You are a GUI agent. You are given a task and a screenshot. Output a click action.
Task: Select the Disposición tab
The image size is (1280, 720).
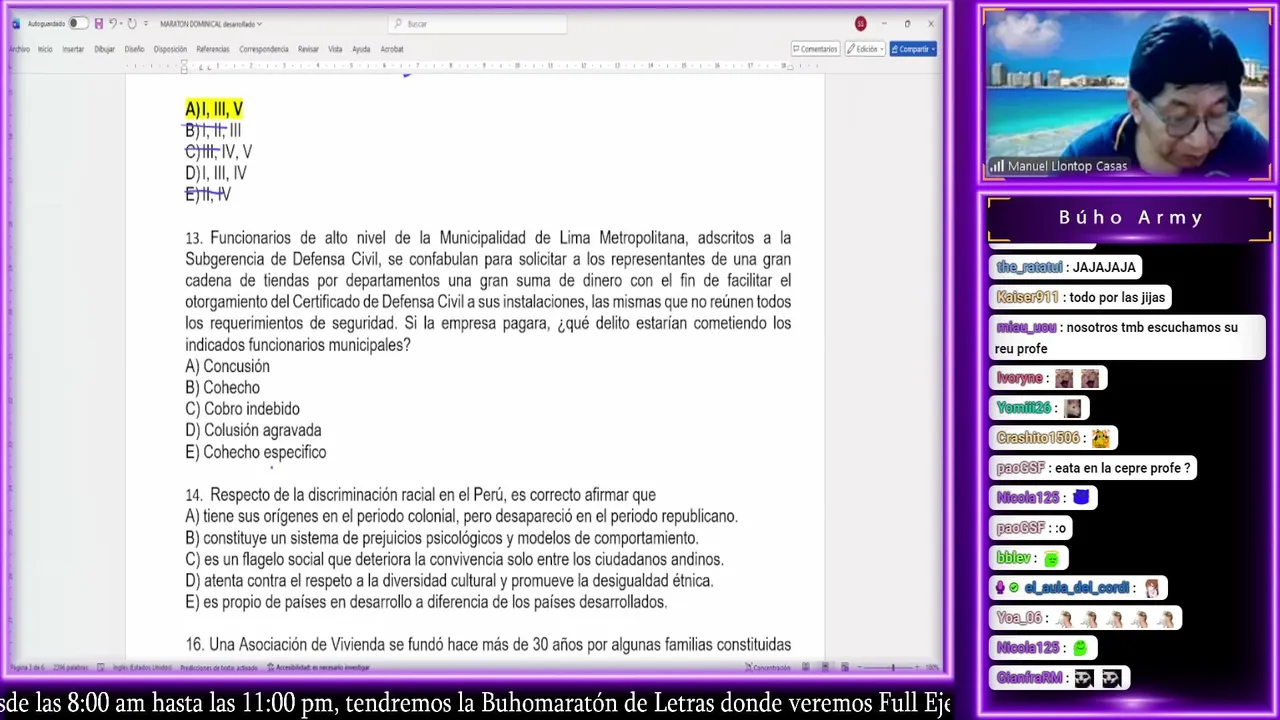[x=170, y=49]
